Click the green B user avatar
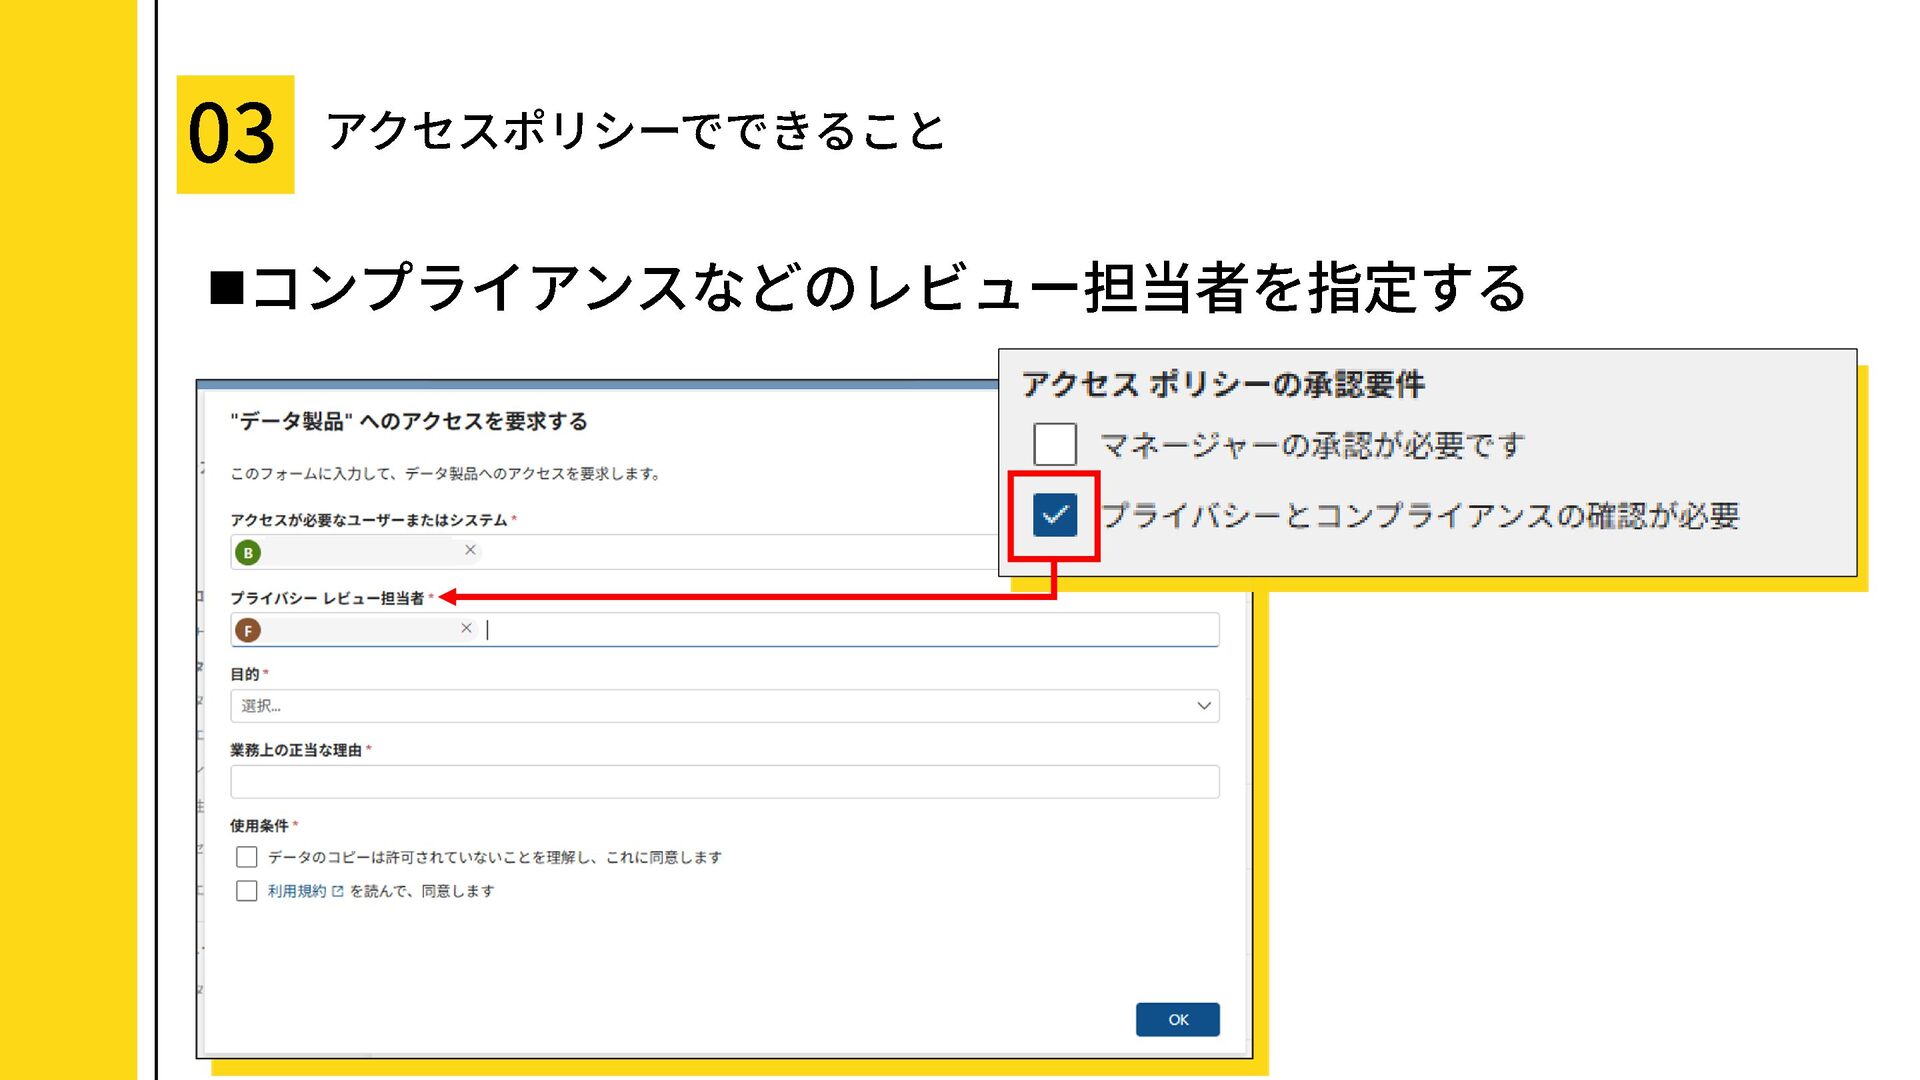1920x1080 pixels. pos(248,552)
